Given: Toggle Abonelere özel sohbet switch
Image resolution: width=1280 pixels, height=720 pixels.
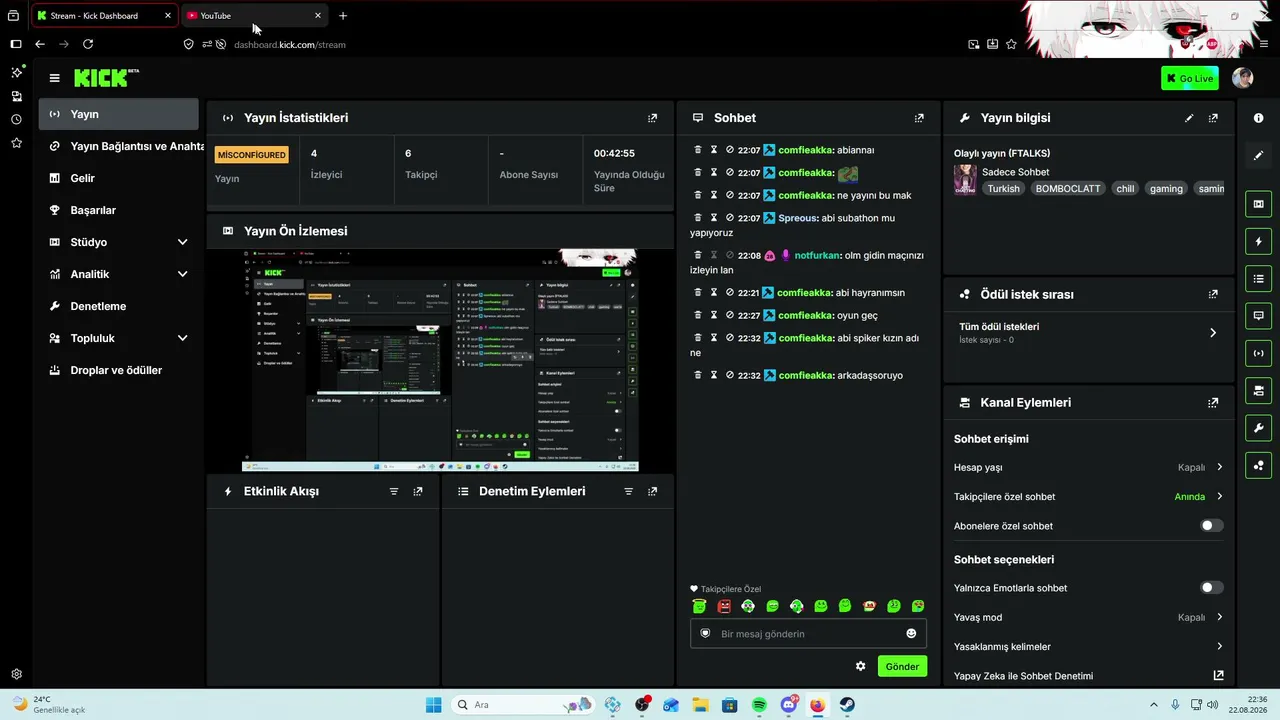Looking at the screenshot, I should [1211, 526].
